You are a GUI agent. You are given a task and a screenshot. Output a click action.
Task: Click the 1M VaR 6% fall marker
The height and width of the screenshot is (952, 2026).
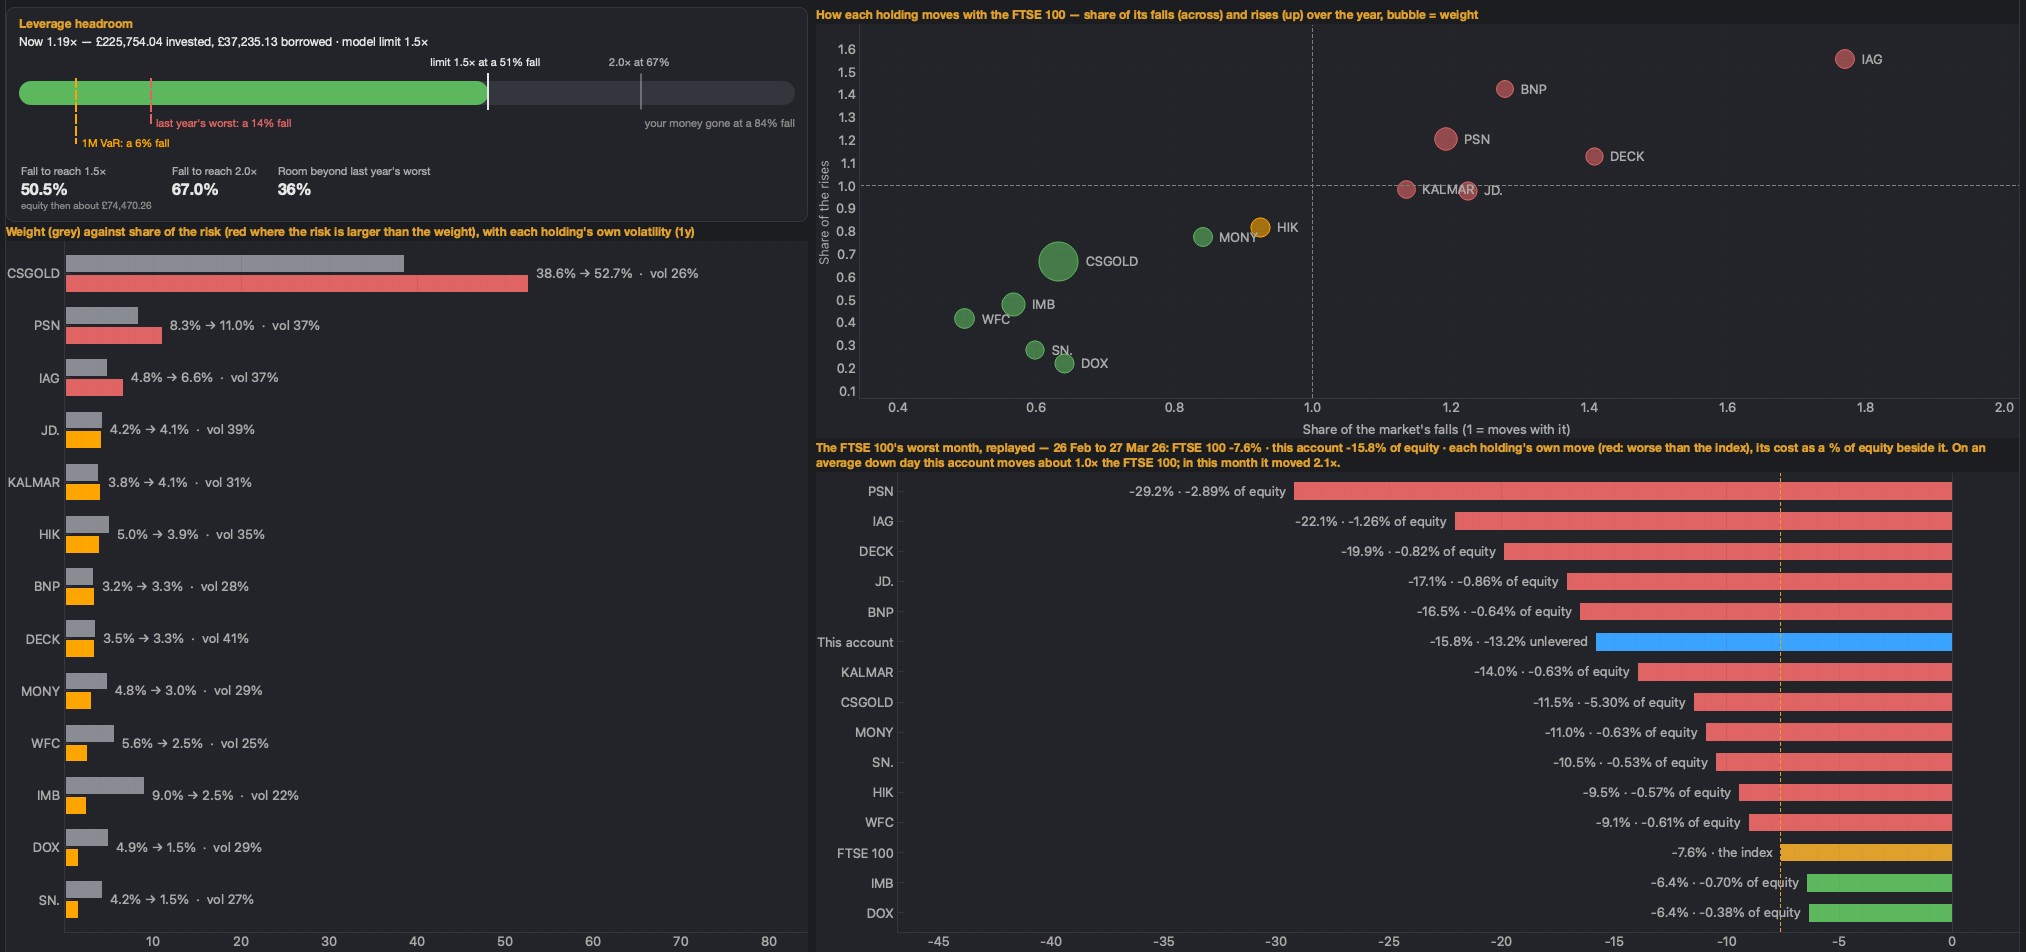75,112
